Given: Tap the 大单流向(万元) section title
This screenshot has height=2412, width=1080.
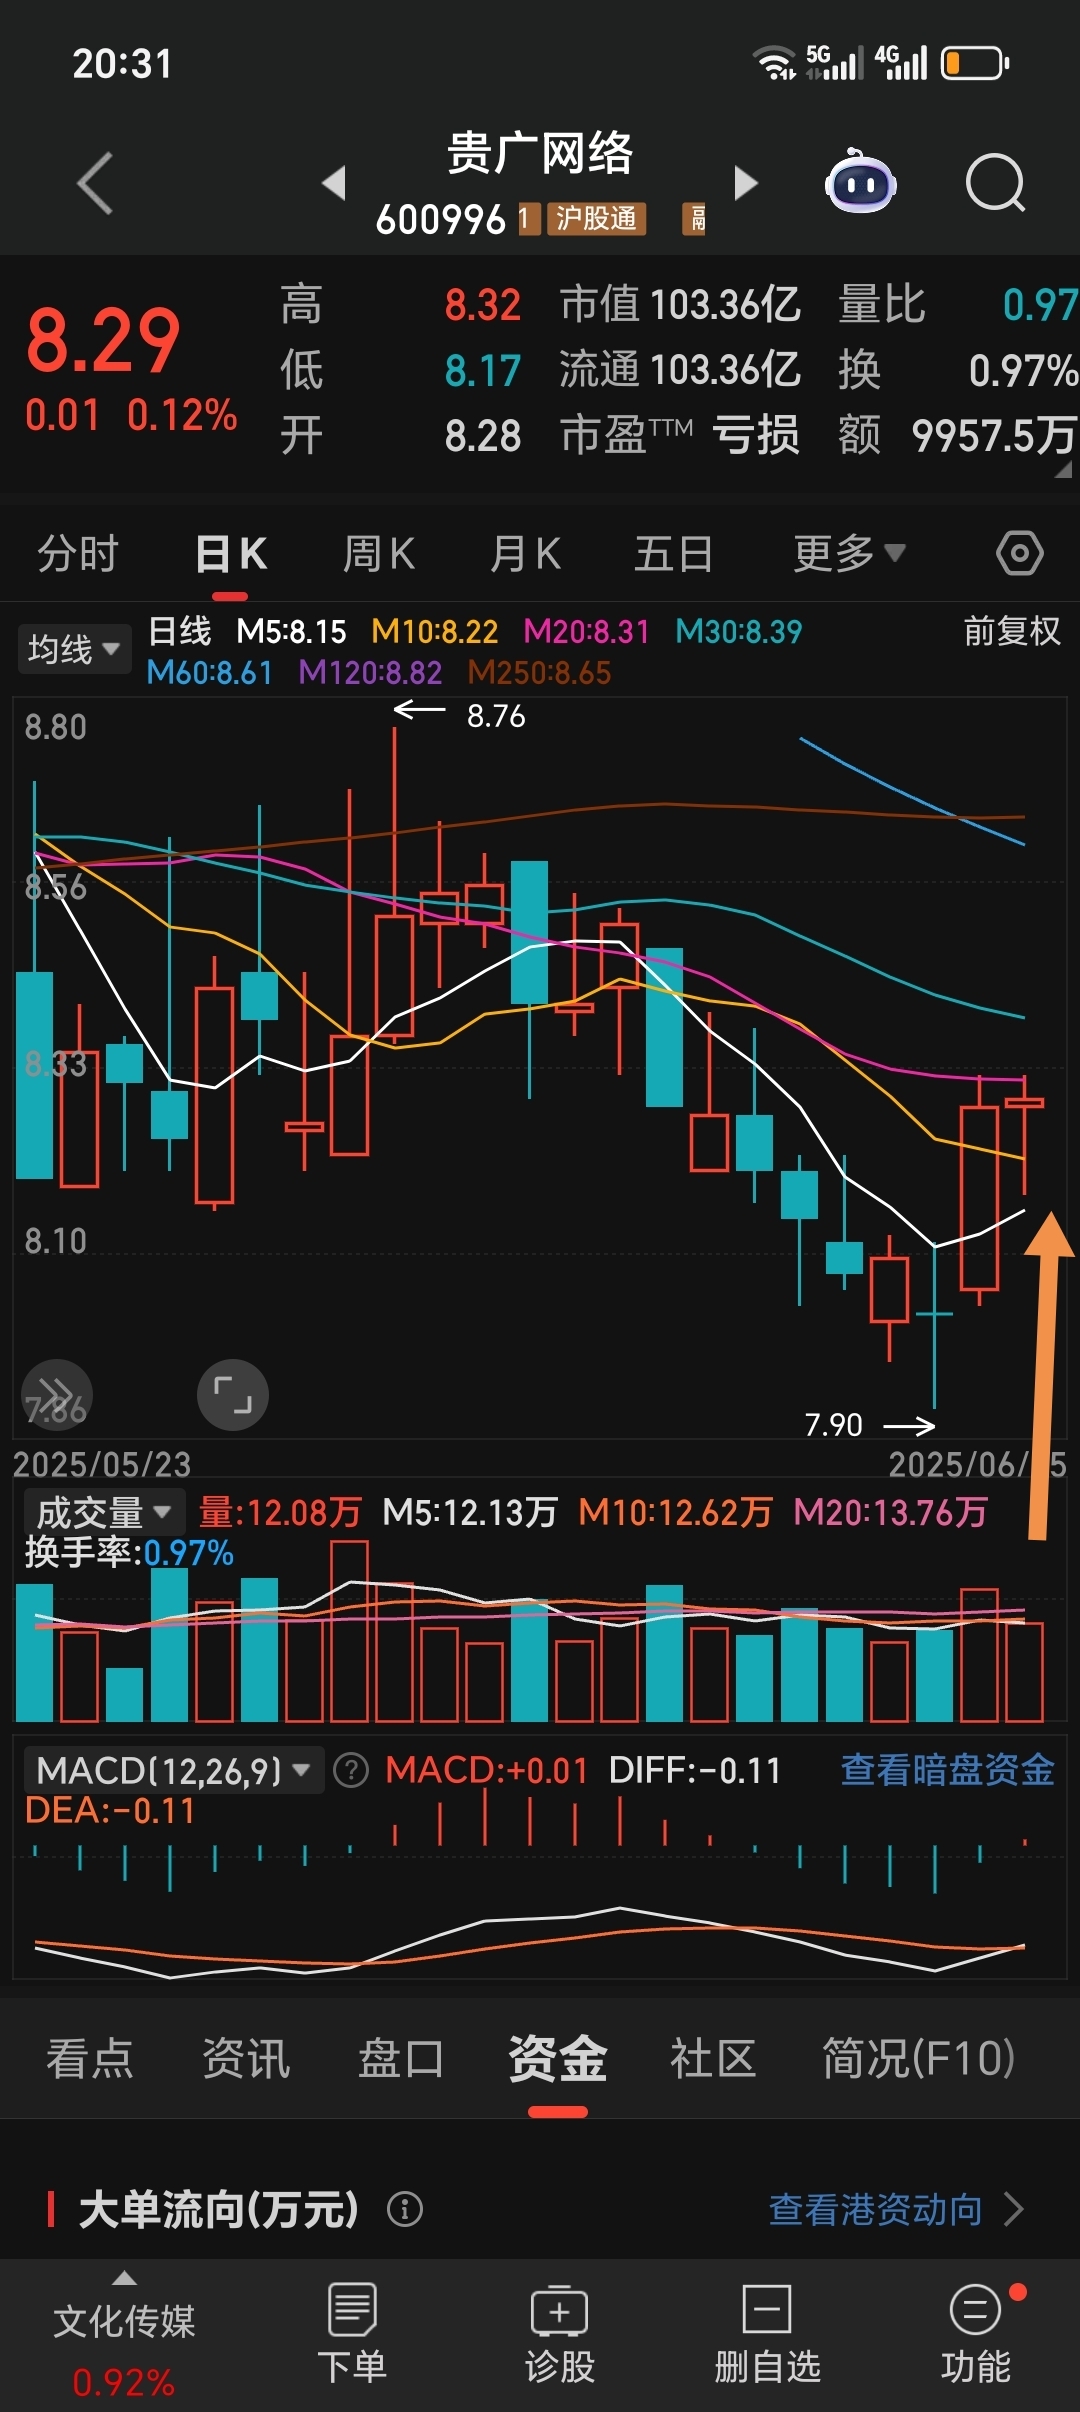Looking at the screenshot, I should click(218, 2209).
